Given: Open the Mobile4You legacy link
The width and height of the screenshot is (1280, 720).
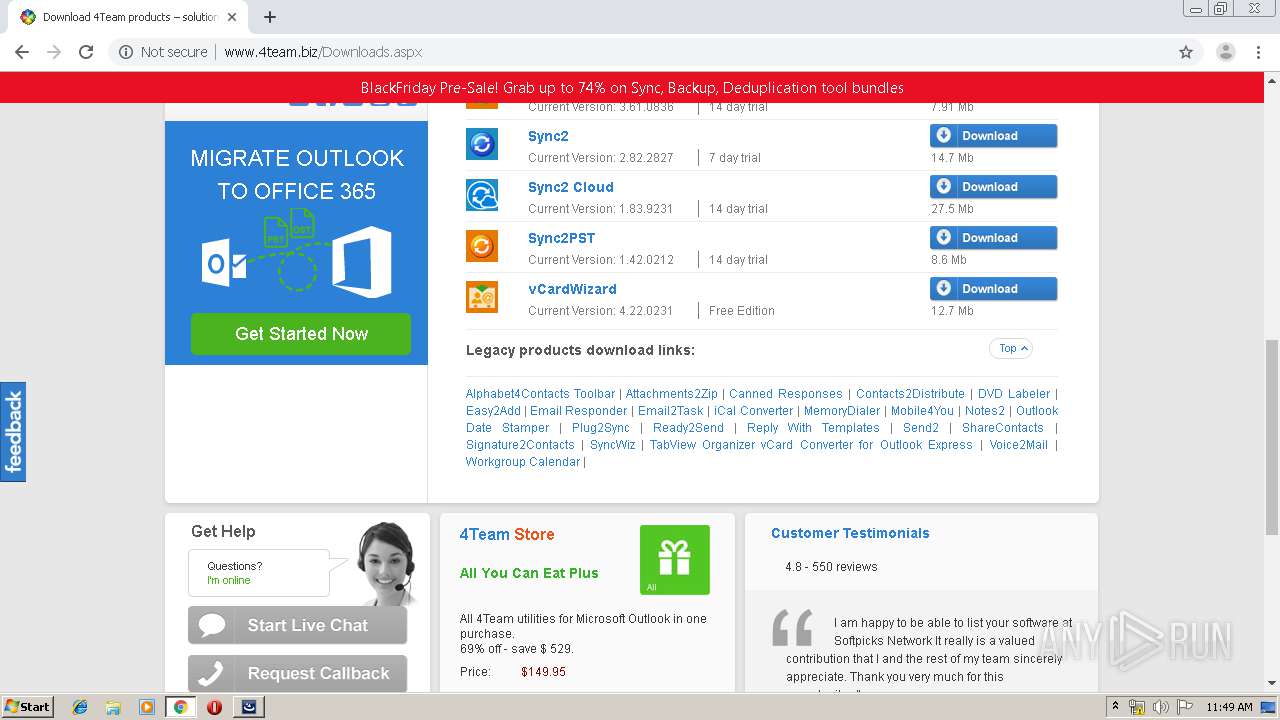Looking at the screenshot, I should (922, 411).
